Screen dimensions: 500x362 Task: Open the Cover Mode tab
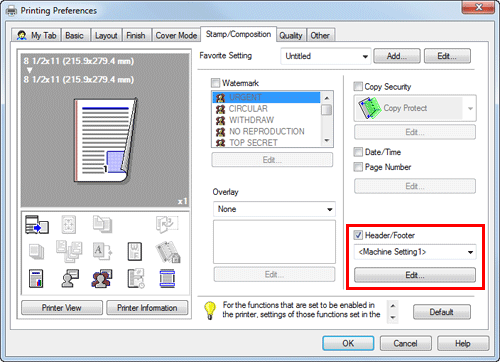(x=176, y=35)
